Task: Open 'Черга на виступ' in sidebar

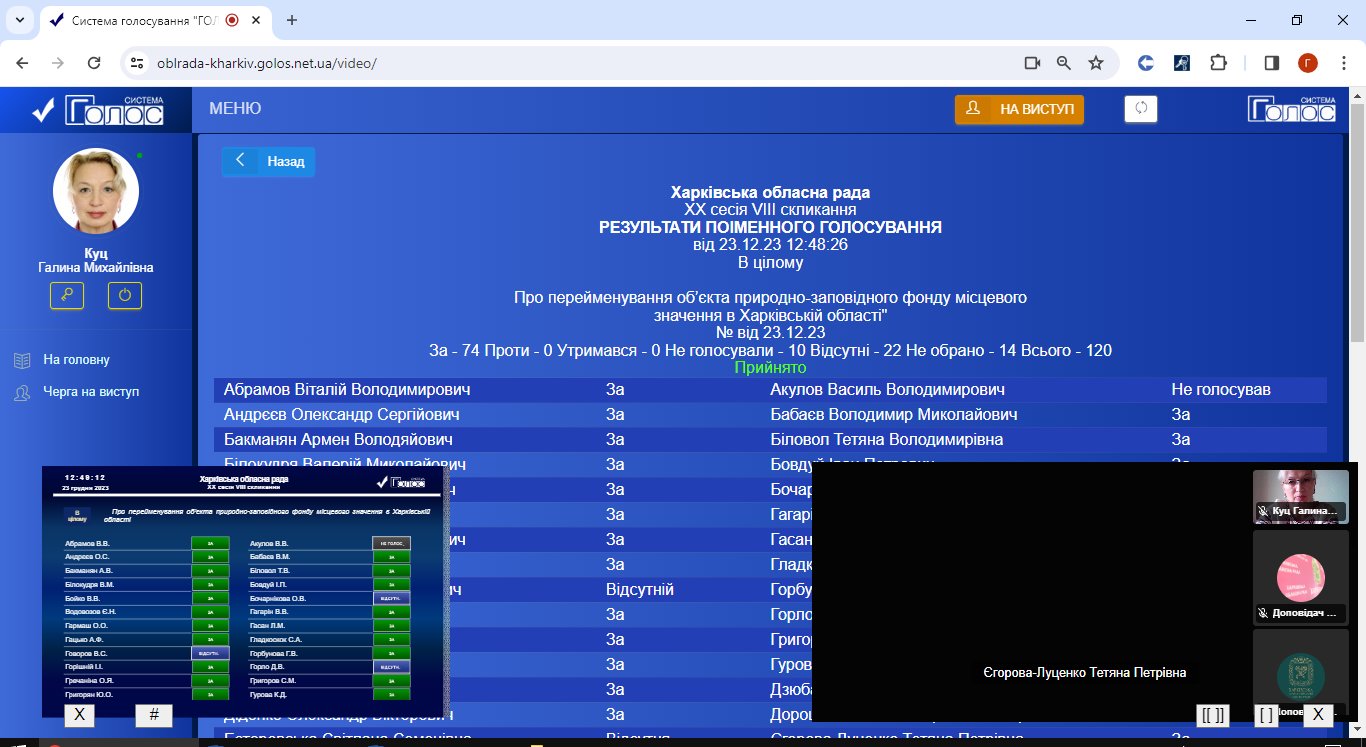Action: point(91,392)
